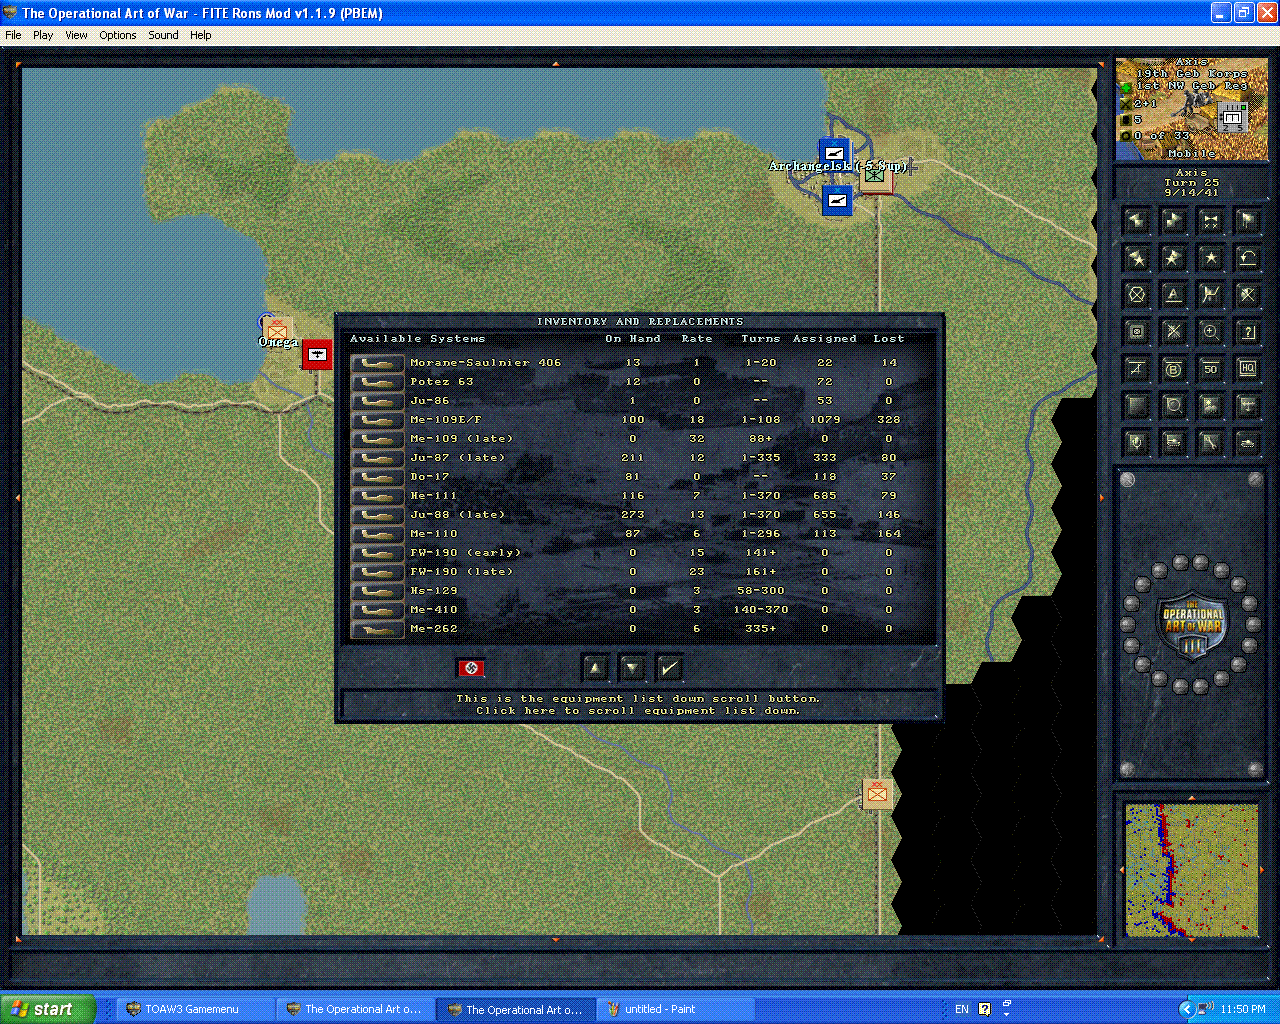Confirm the inventory dialog with the checkmark button
Image resolution: width=1280 pixels, height=1024 pixels.
coord(669,667)
